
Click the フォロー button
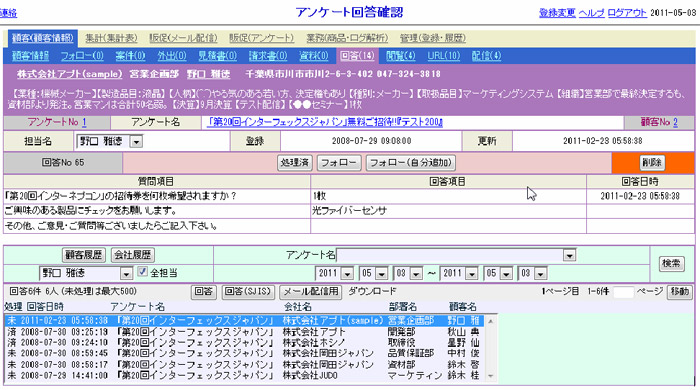[x=339, y=162]
